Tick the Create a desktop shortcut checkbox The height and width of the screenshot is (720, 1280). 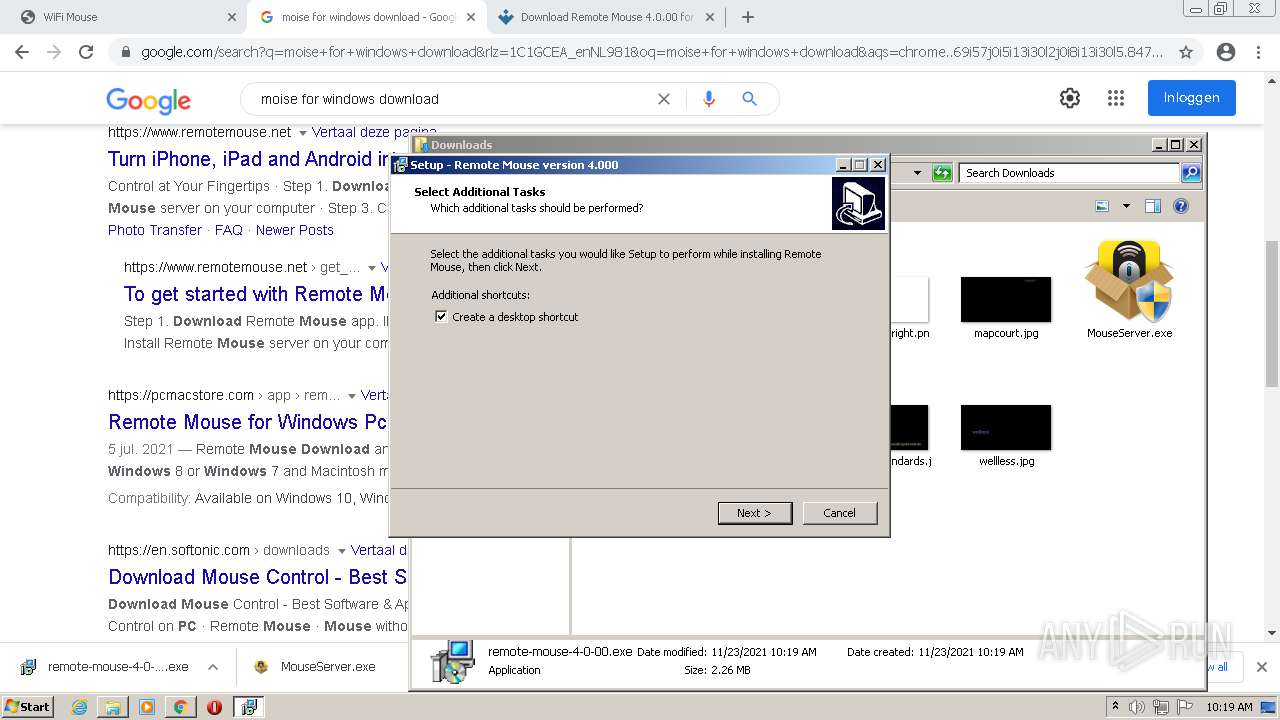point(441,316)
